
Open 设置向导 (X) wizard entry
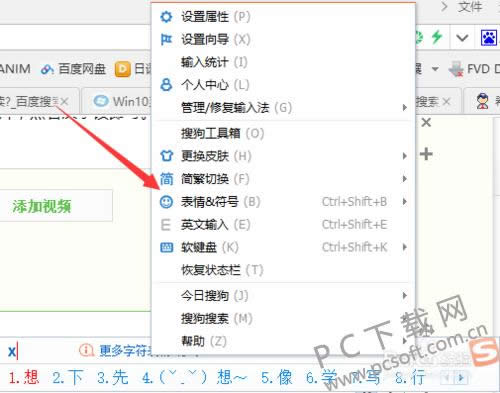click(x=283, y=39)
